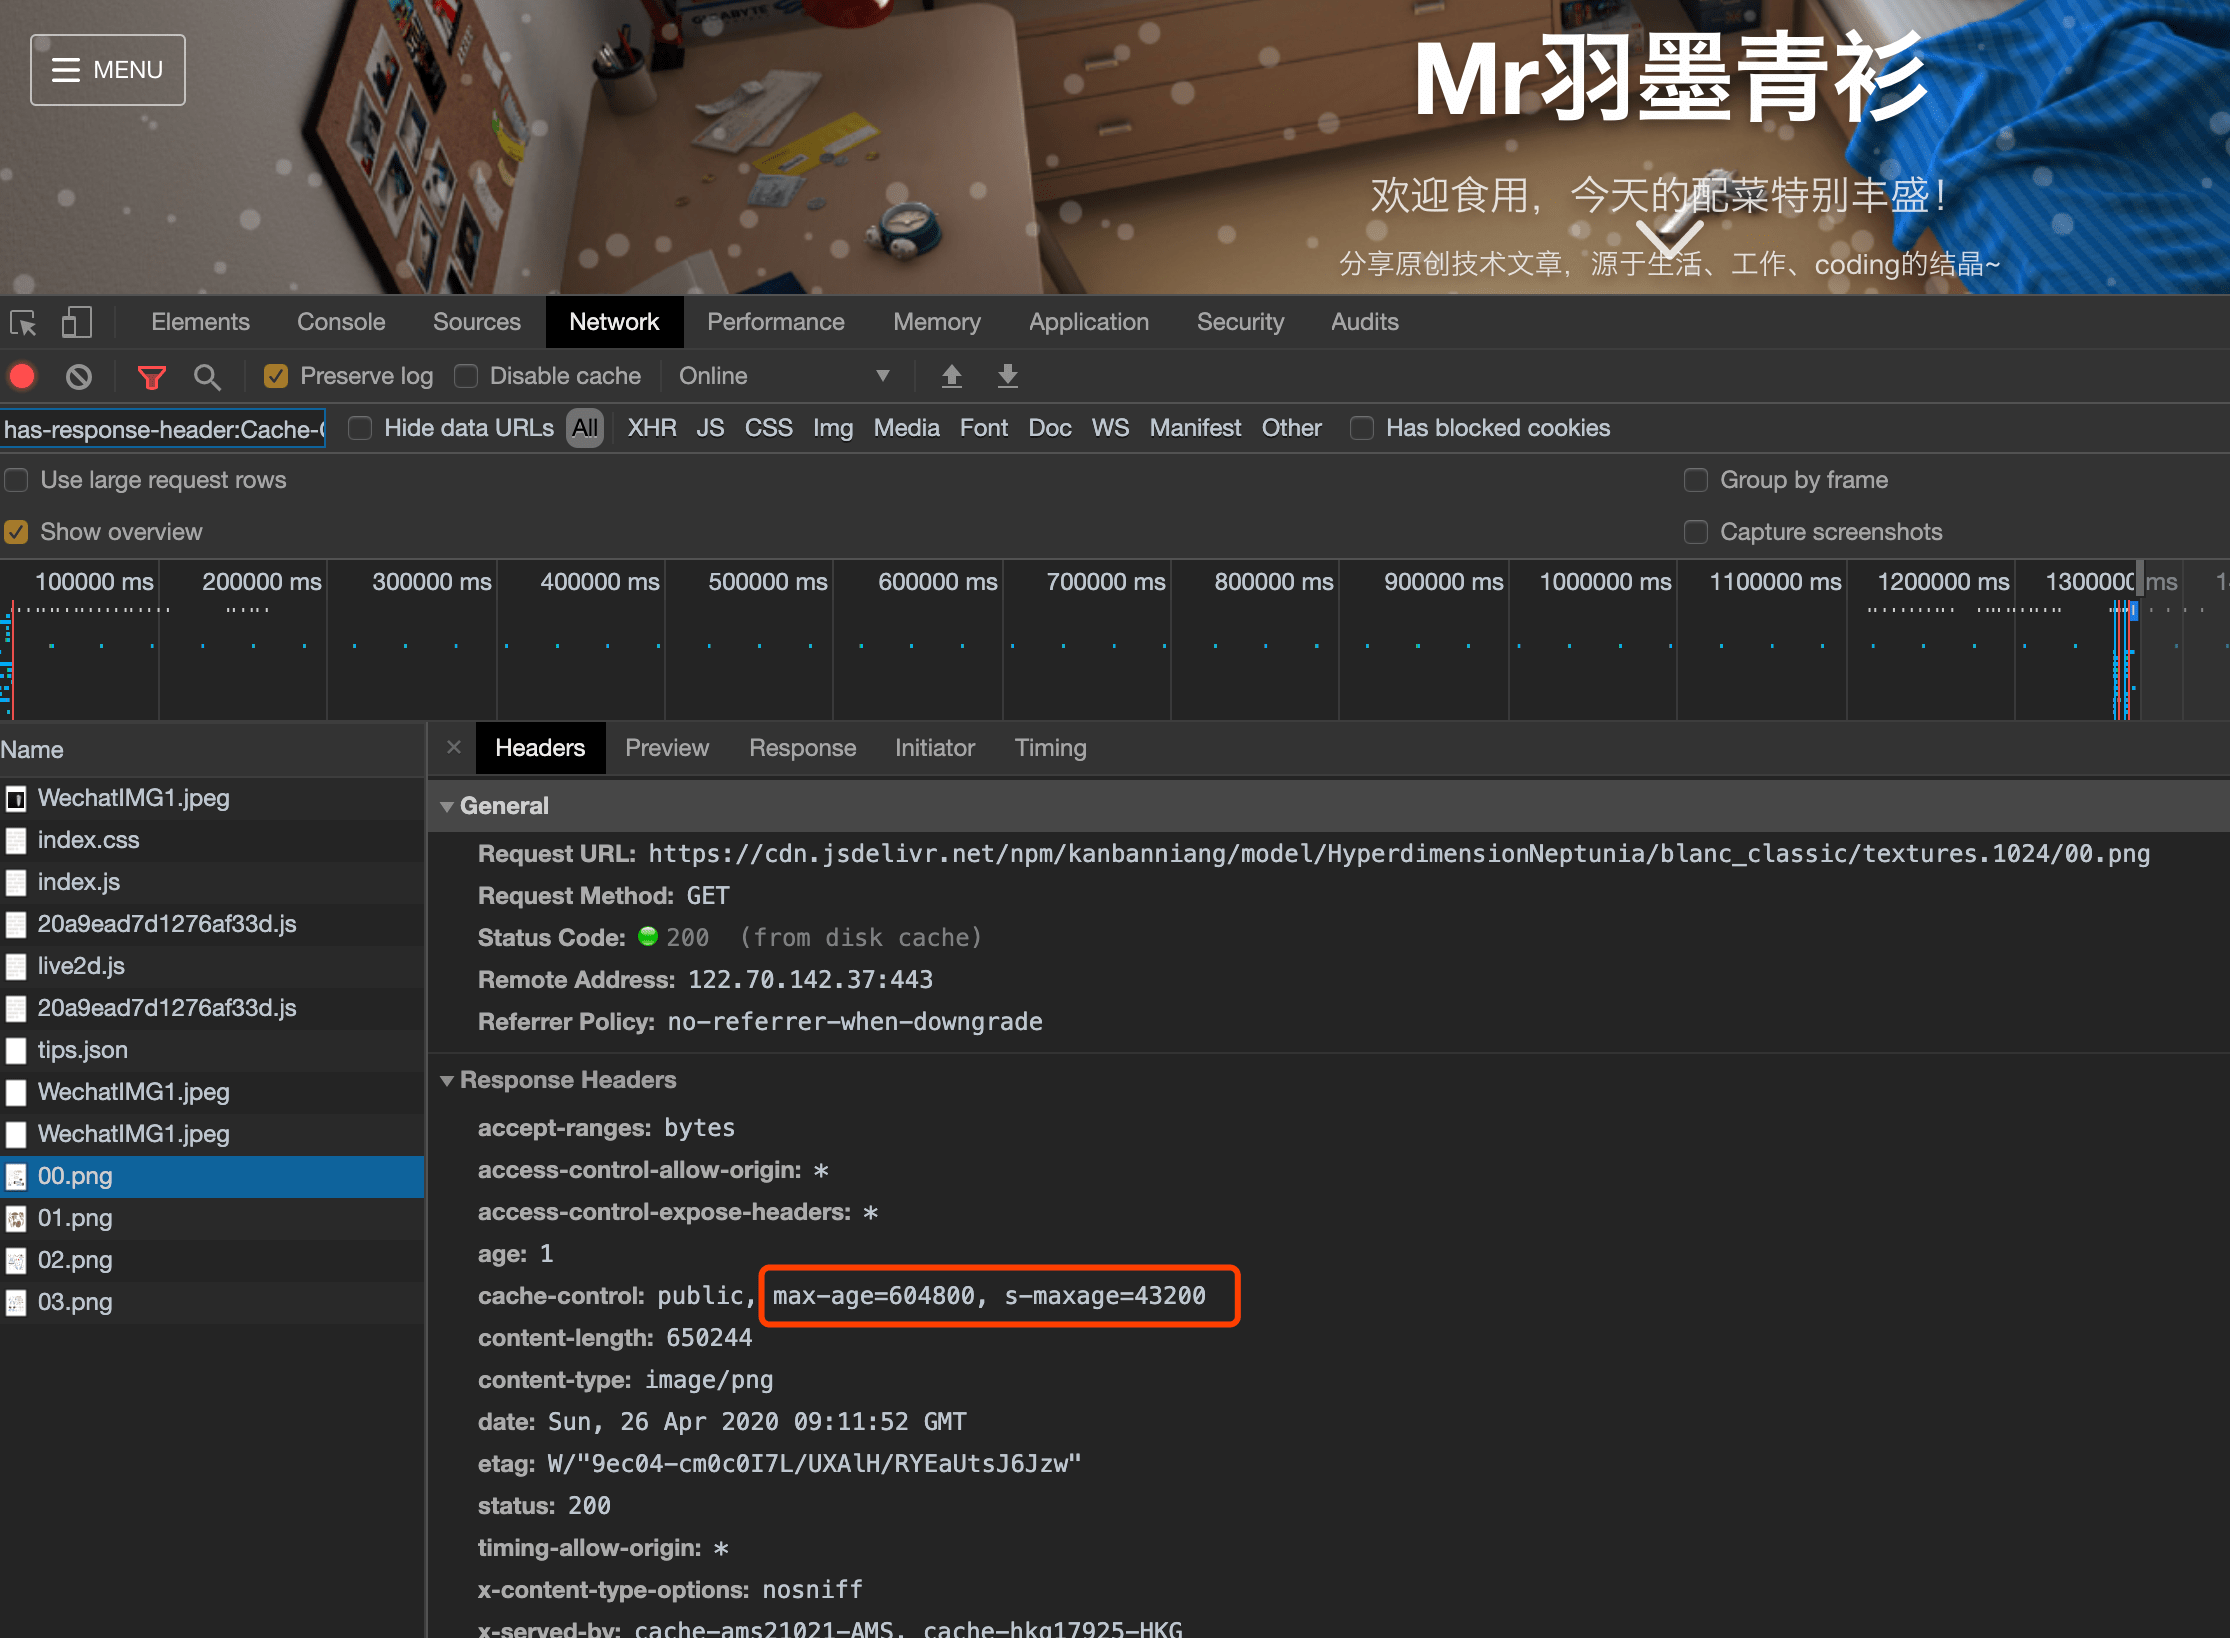The height and width of the screenshot is (1638, 2230).
Task: Collapse the Response Headers section
Action: click(448, 1080)
